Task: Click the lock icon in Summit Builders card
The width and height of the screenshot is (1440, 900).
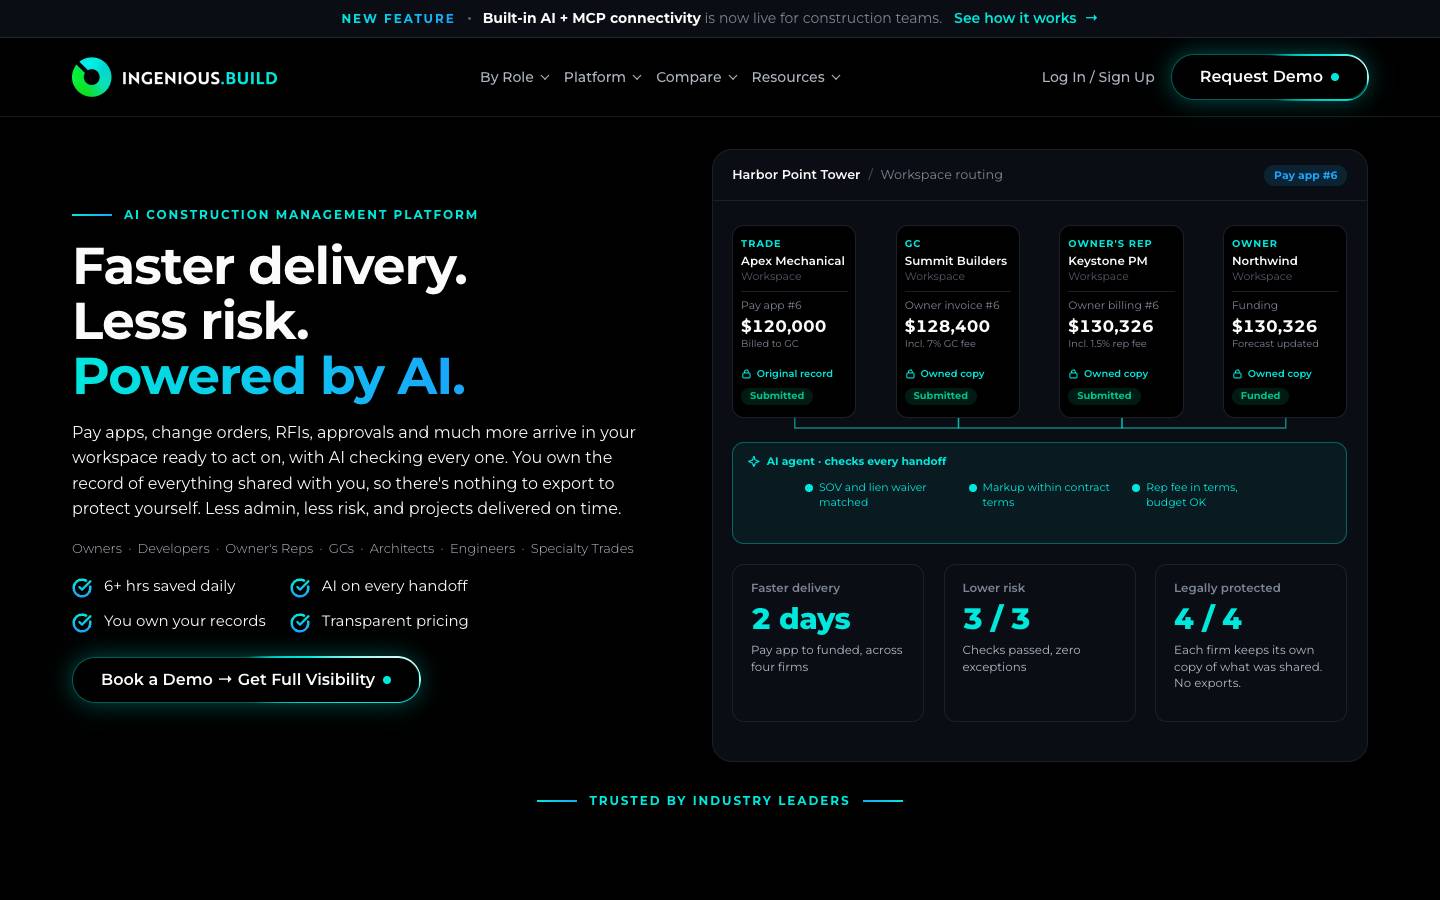Action: [910, 374]
